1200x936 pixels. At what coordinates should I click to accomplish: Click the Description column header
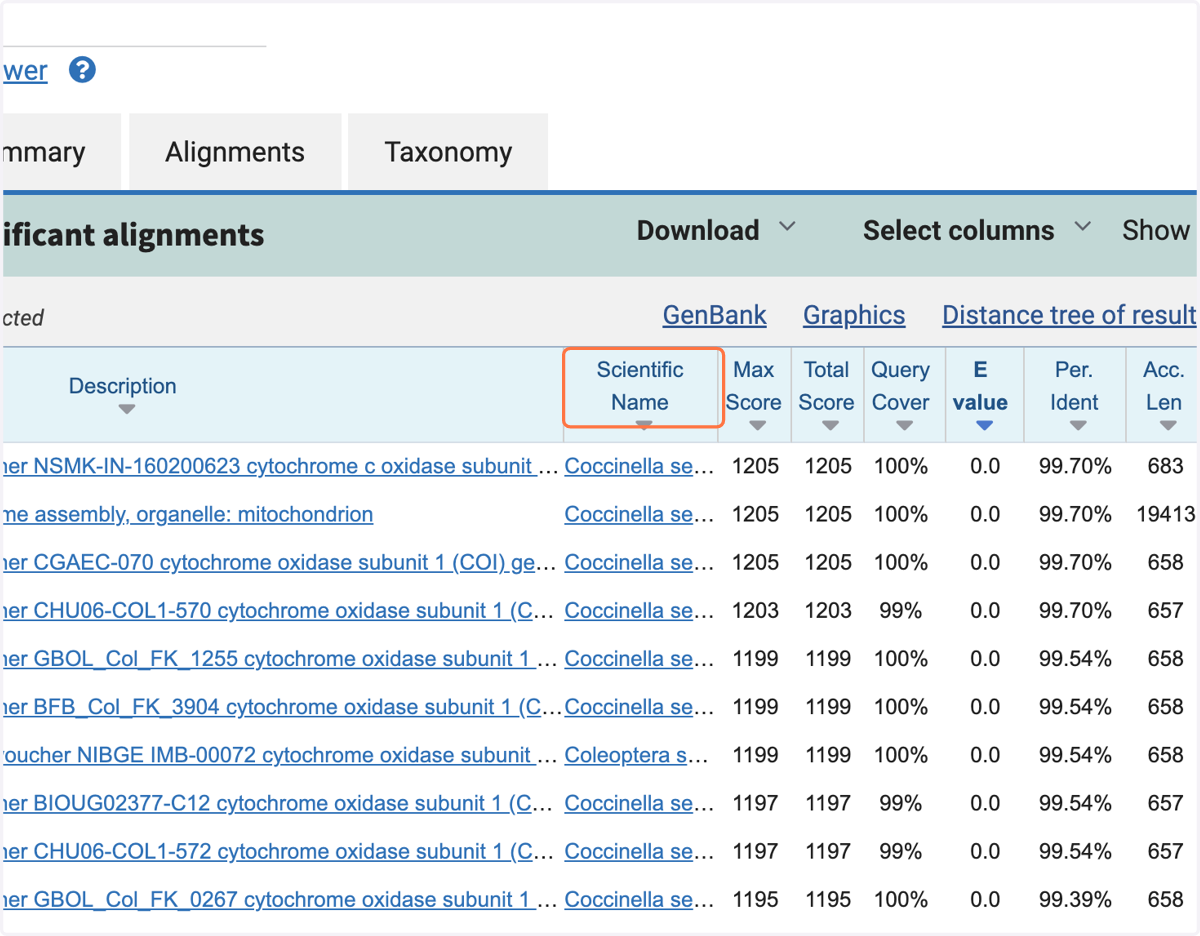coord(122,386)
